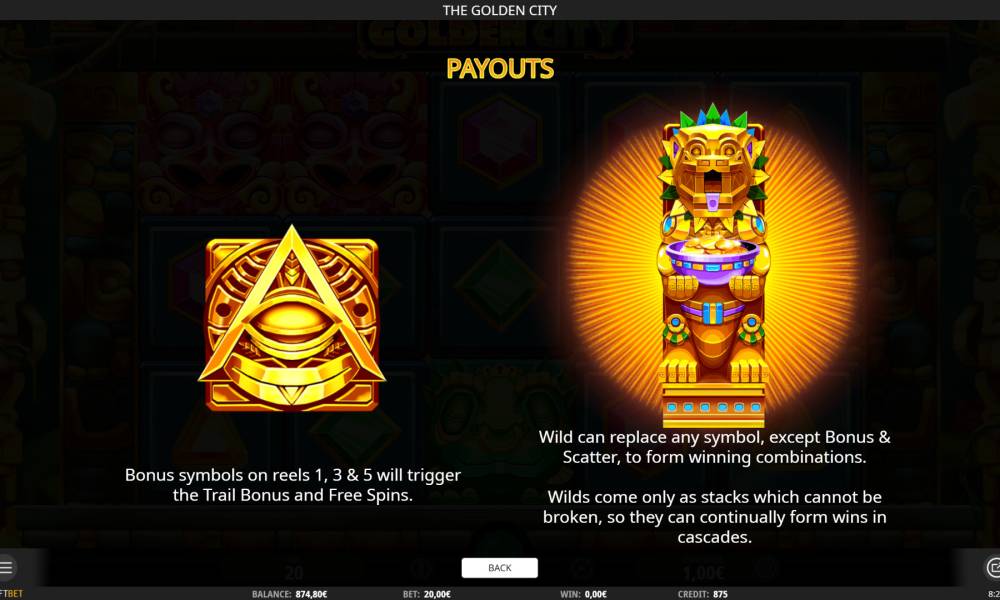Click the clock in the status bar
1000x600 pixels.
pyautogui.click(x=994, y=594)
